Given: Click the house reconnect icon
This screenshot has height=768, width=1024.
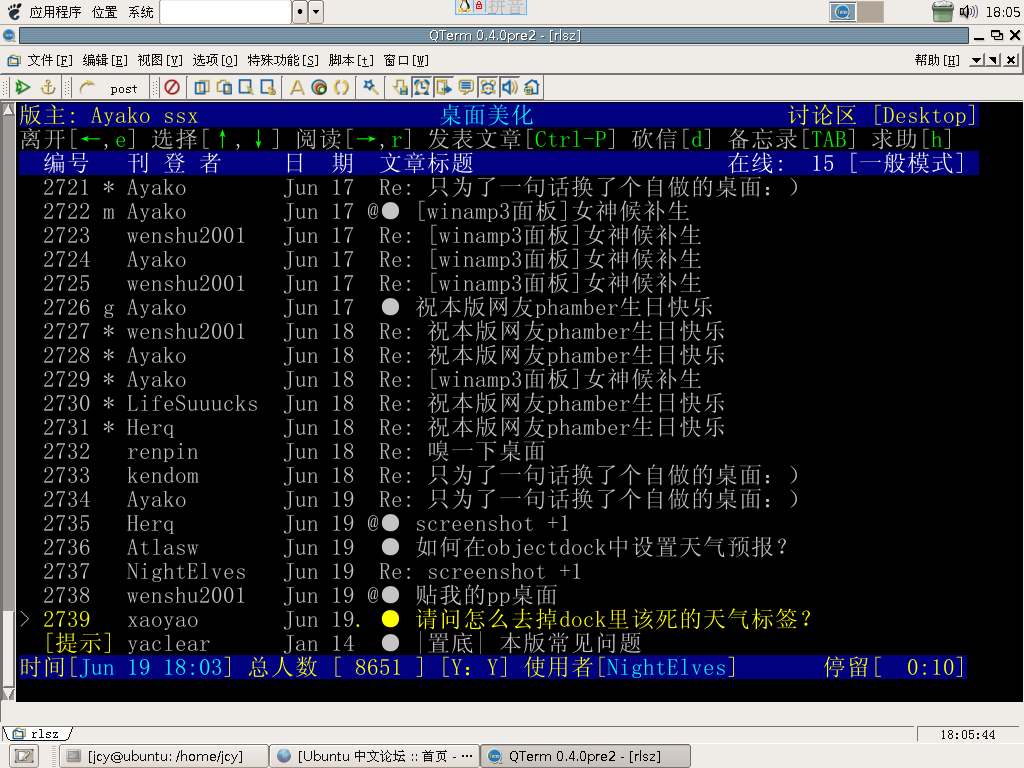Looking at the screenshot, I should 532,87.
